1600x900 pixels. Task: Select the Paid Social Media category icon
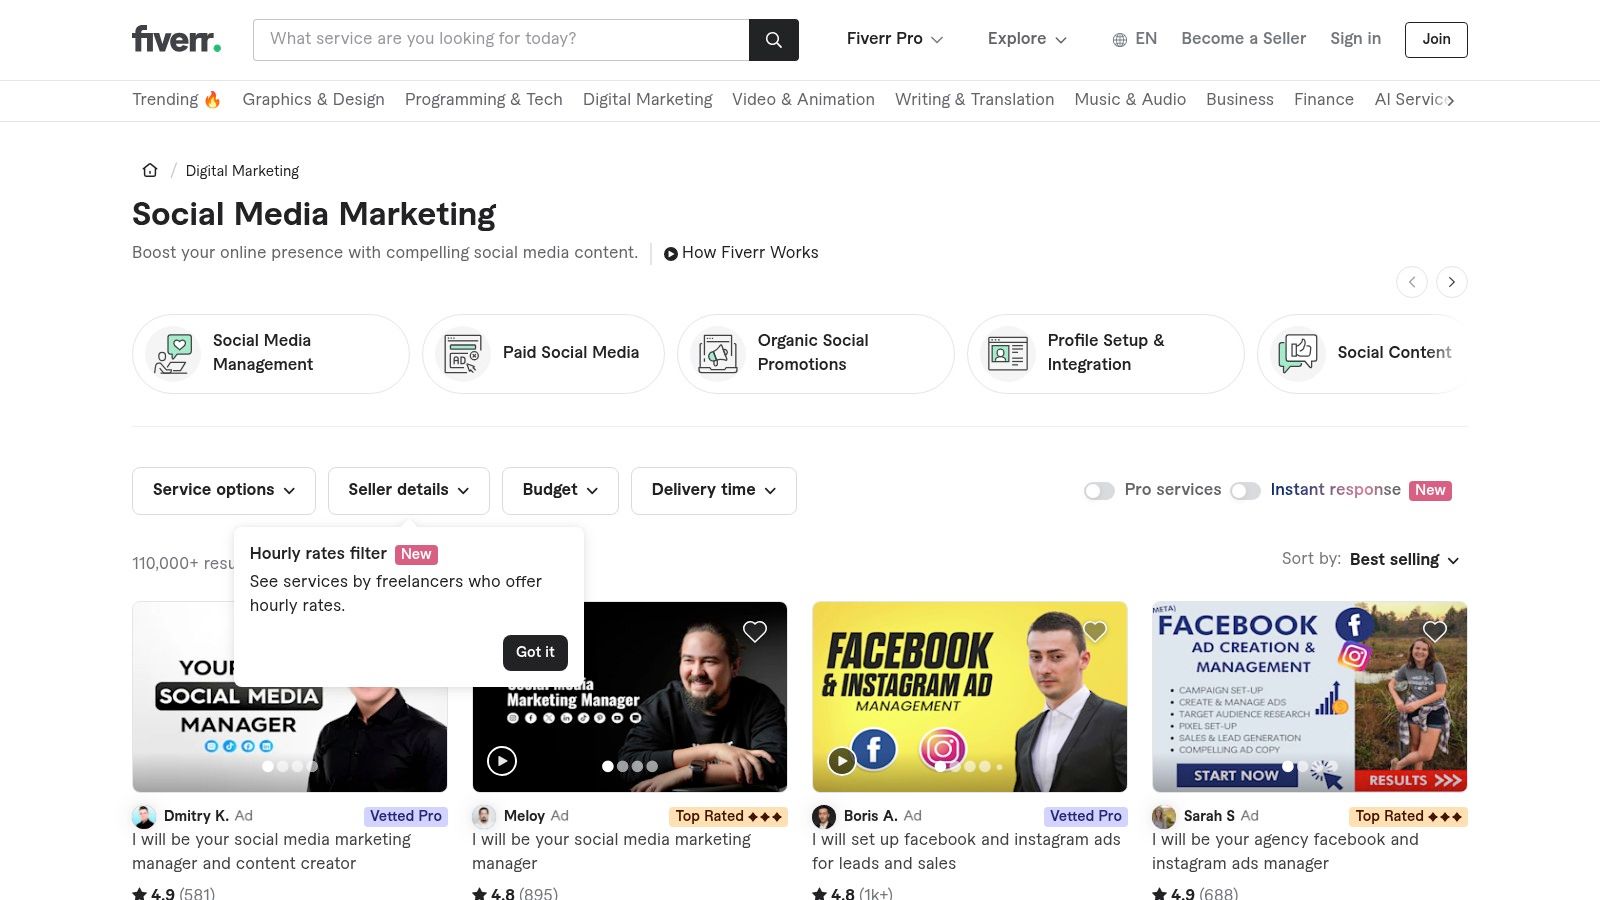coord(462,353)
